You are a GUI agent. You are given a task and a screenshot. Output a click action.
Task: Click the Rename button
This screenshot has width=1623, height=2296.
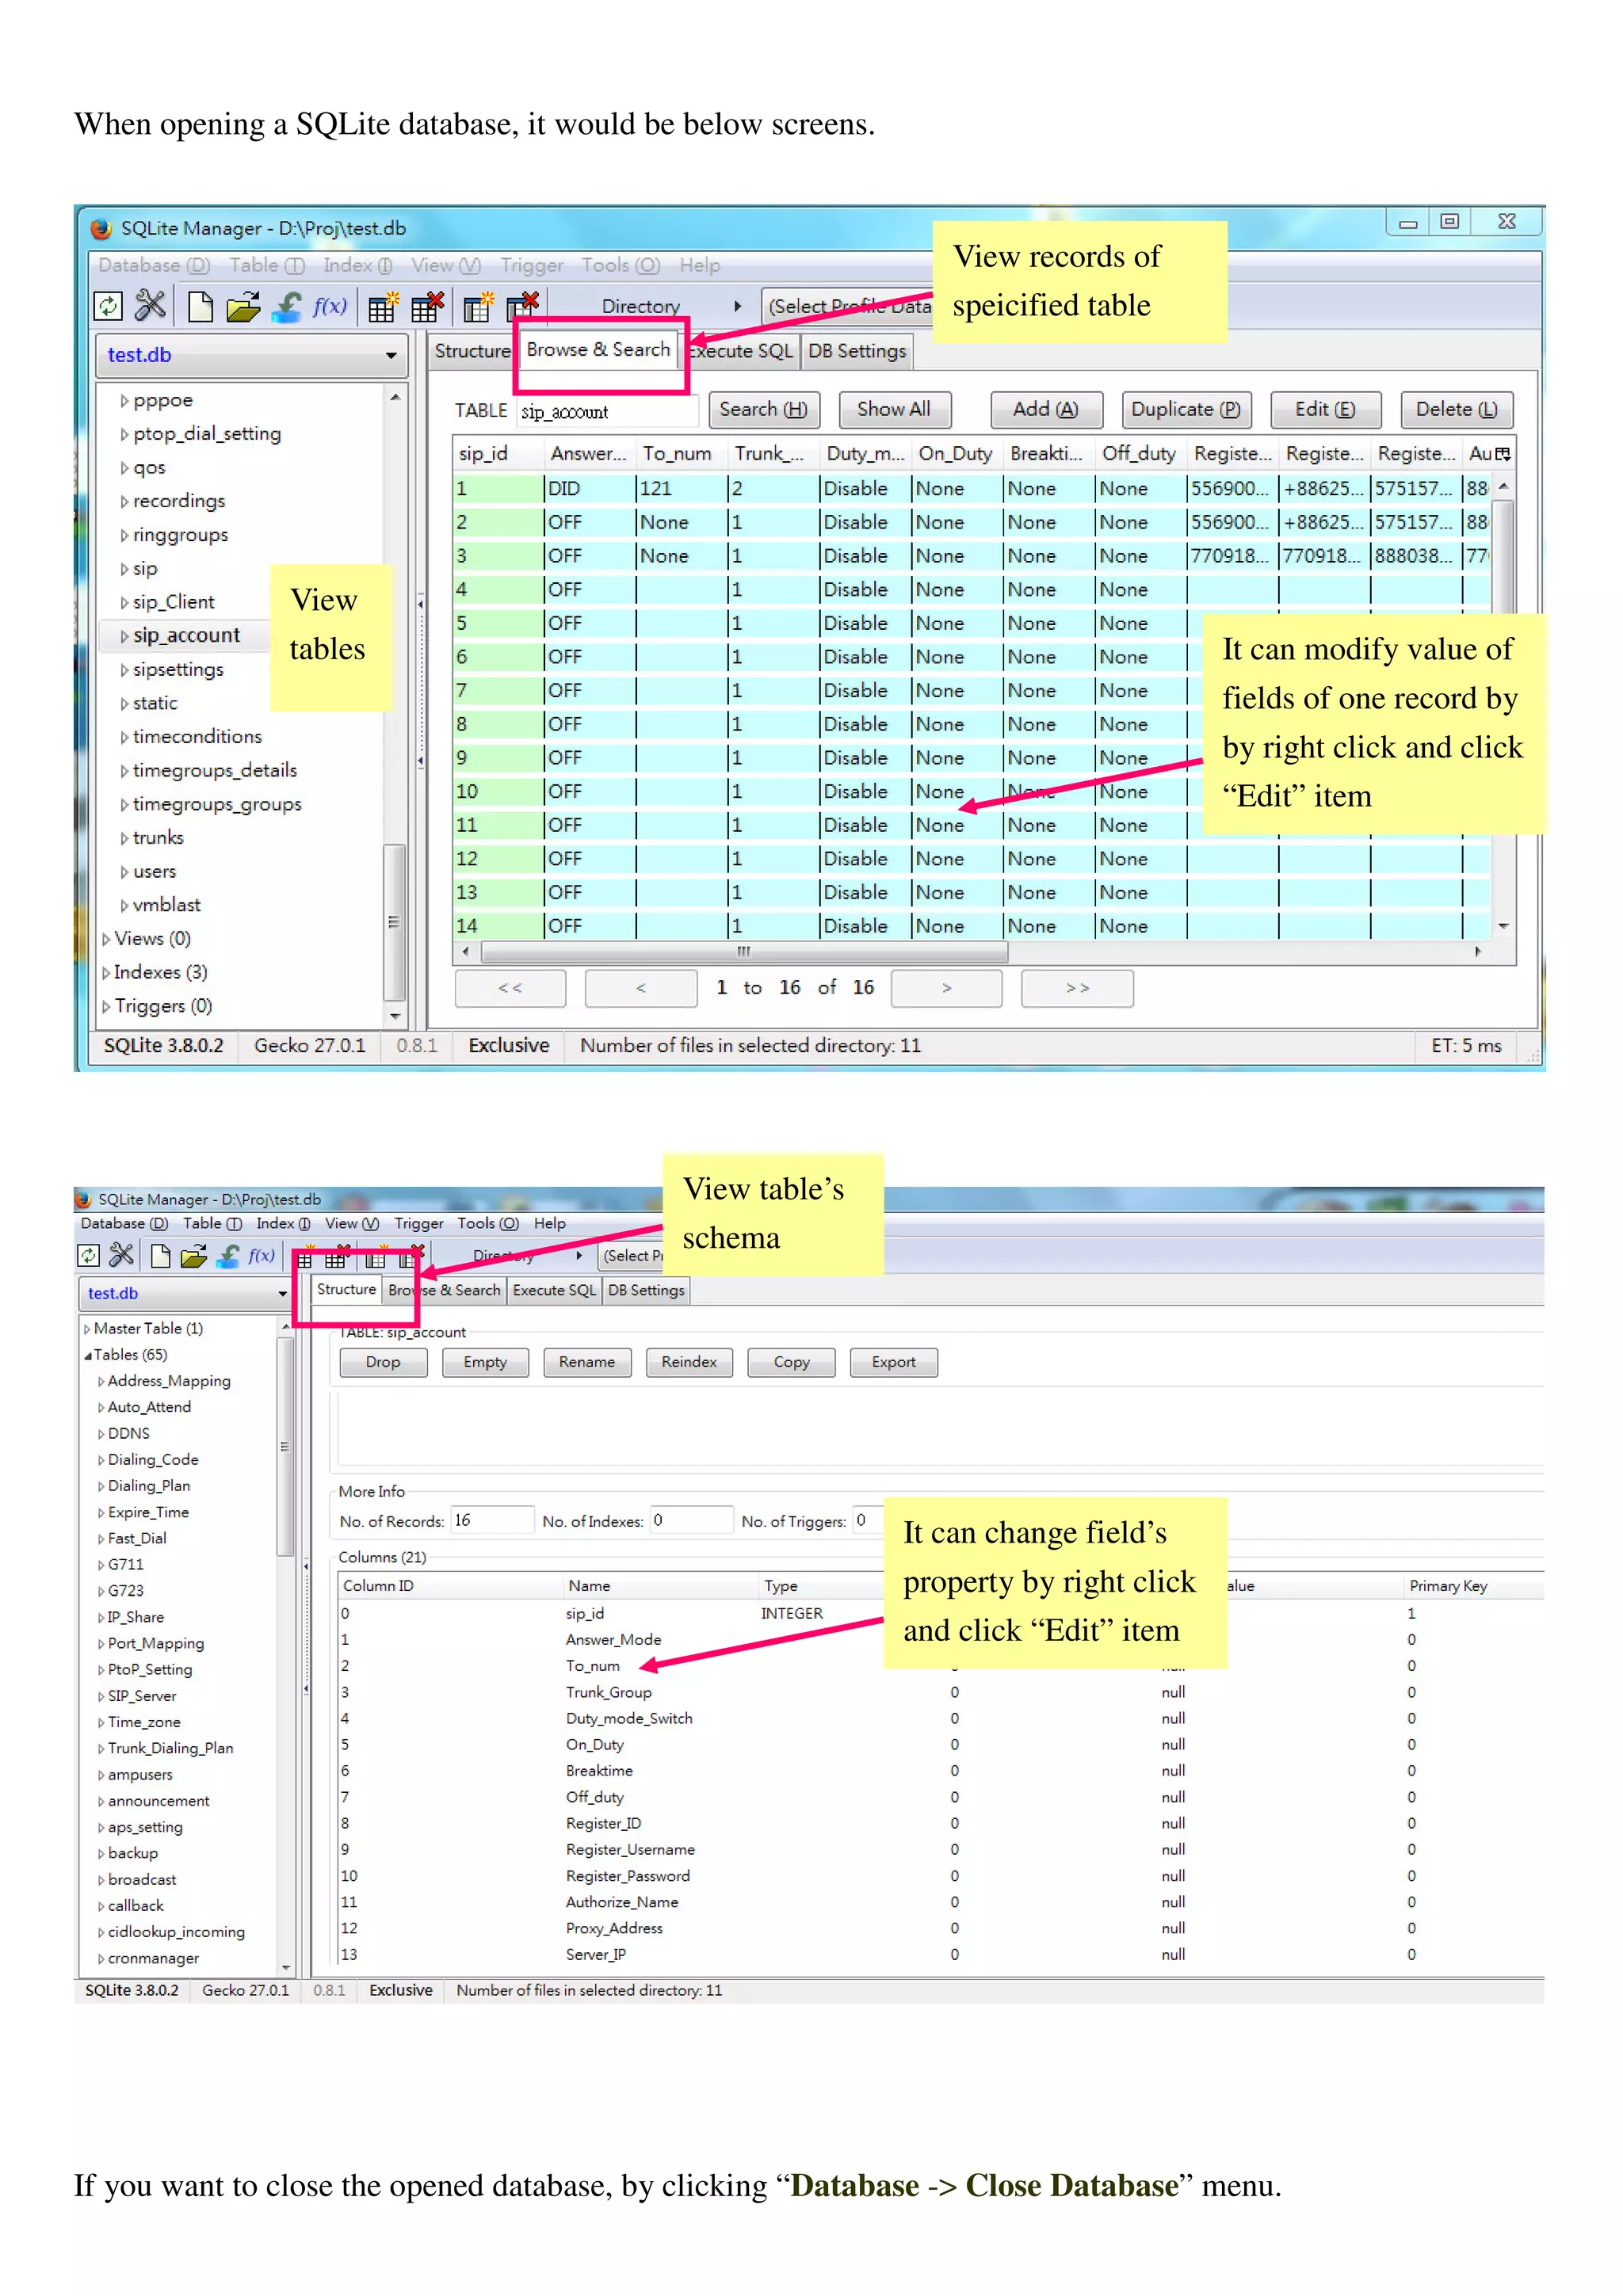[587, 1362]
